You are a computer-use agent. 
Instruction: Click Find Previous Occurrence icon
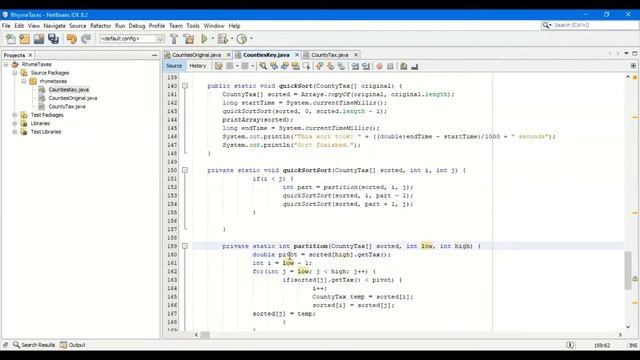[x=274, y=66]
